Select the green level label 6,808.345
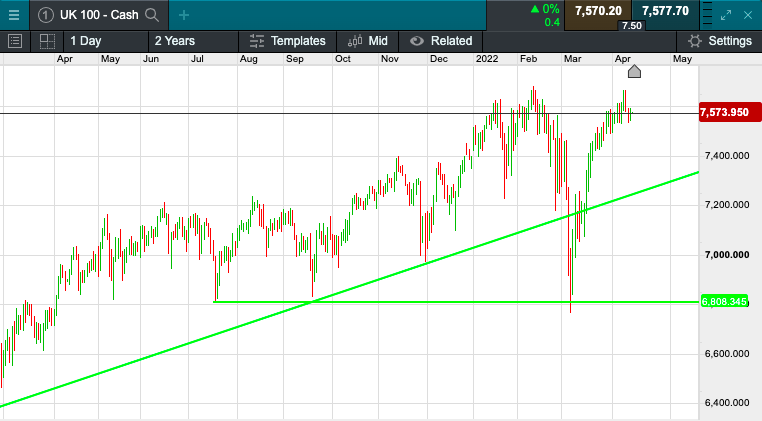The image size is (762, 421). 724,302
